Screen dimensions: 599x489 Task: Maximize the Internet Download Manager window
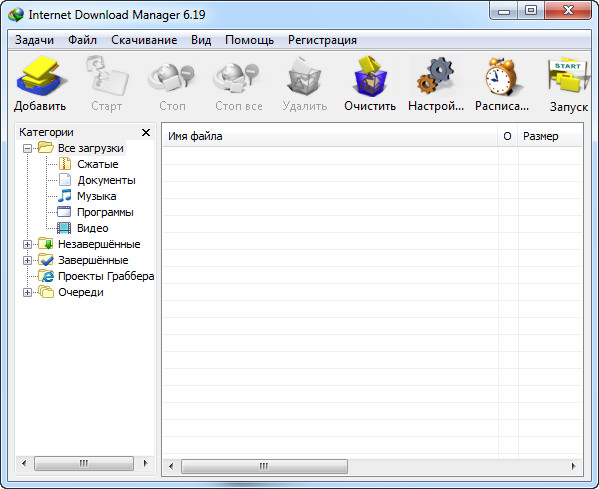(x=531, y=11)
